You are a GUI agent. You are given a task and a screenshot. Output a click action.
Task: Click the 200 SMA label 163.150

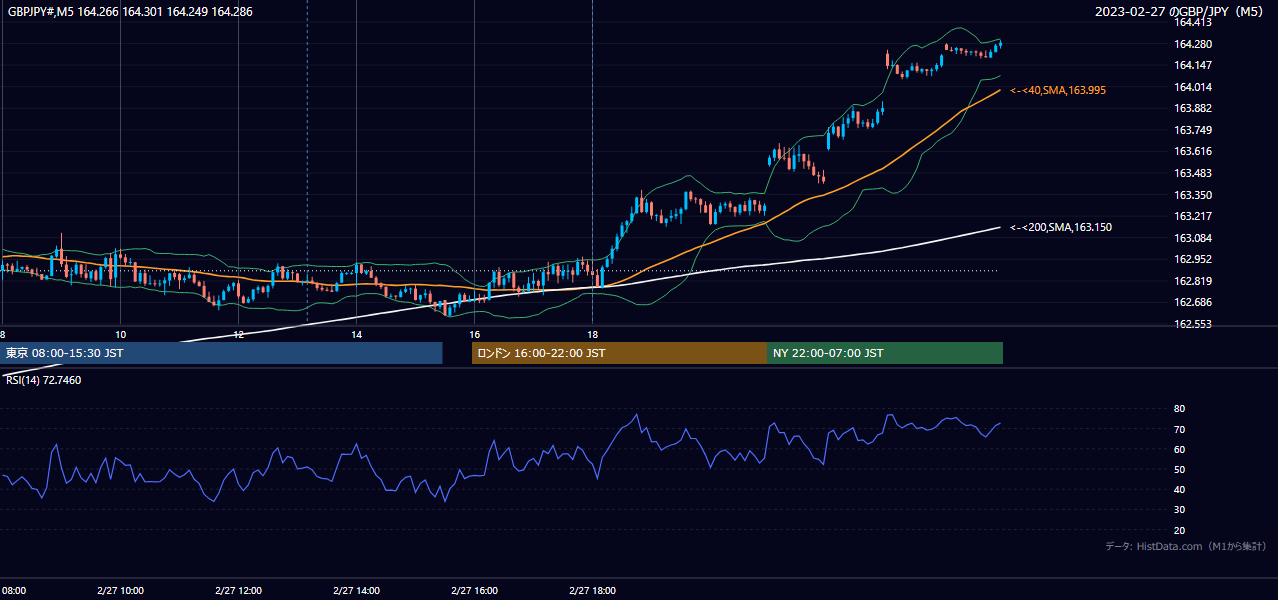1060,227
